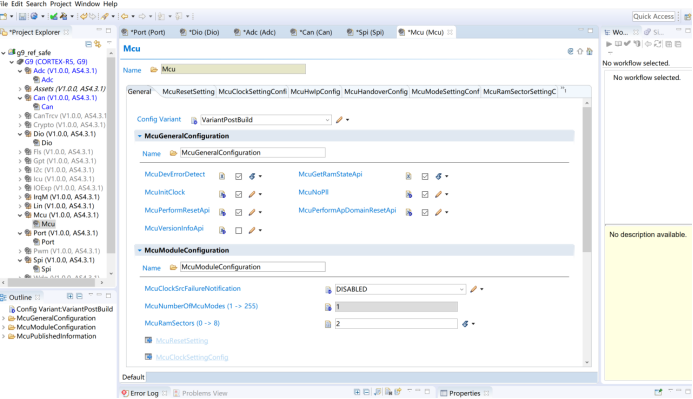Toggle the McuDevErrorDetect checkbox

click(239, 176)
